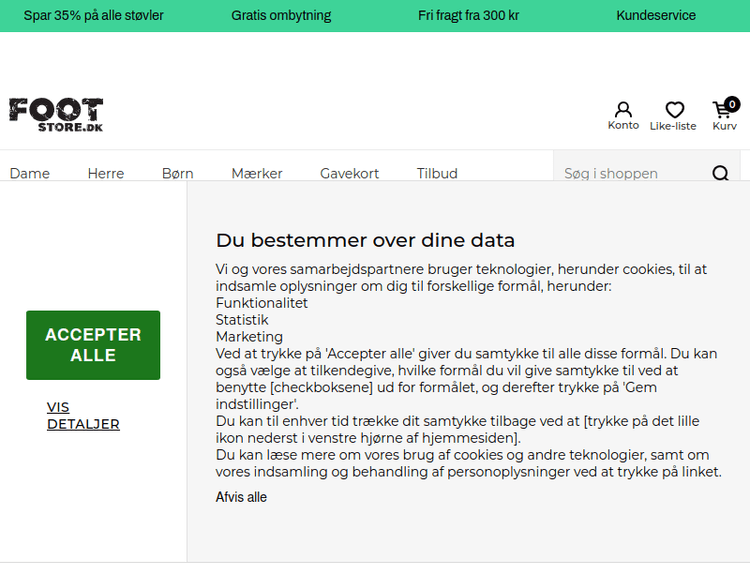Viewport: 750px width, 563px height.
Task: Select the Børn menu item
Action: [x=178, y=174]
